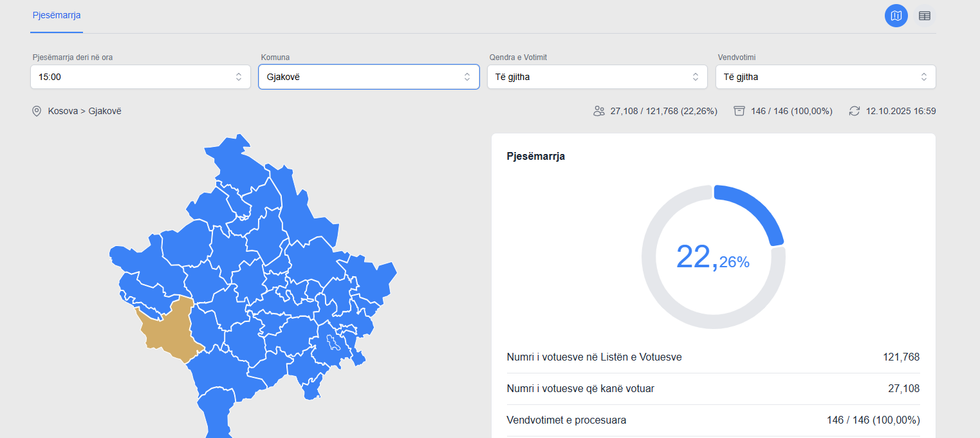Expand the Komuna dropdown showing Gjakovë
980x438 pixels.
[368, 77]
